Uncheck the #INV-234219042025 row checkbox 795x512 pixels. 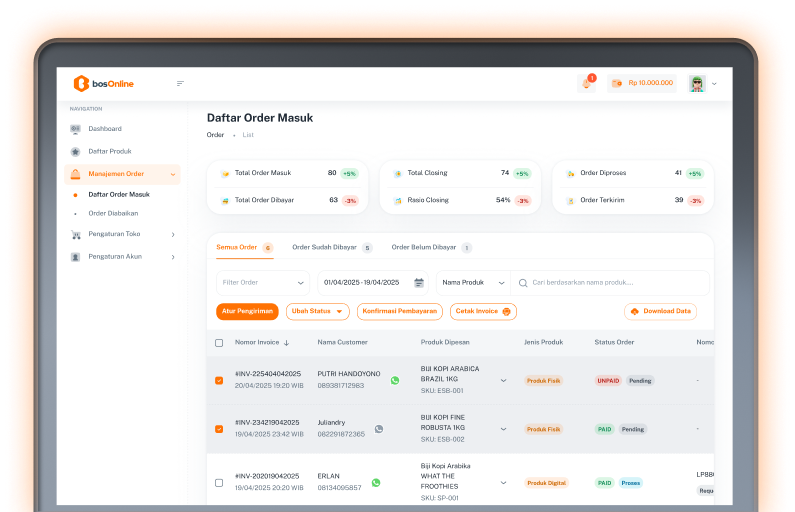219,429
